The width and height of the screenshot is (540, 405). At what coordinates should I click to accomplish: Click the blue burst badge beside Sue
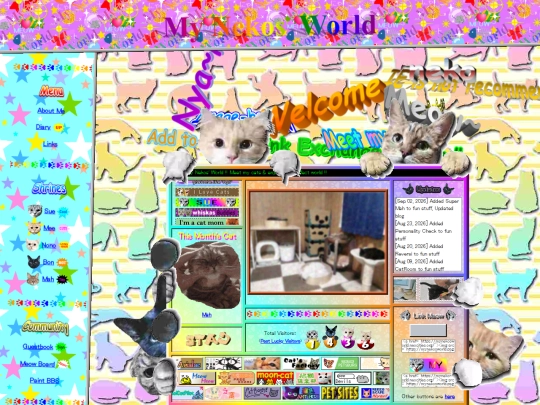coord(63,211)
